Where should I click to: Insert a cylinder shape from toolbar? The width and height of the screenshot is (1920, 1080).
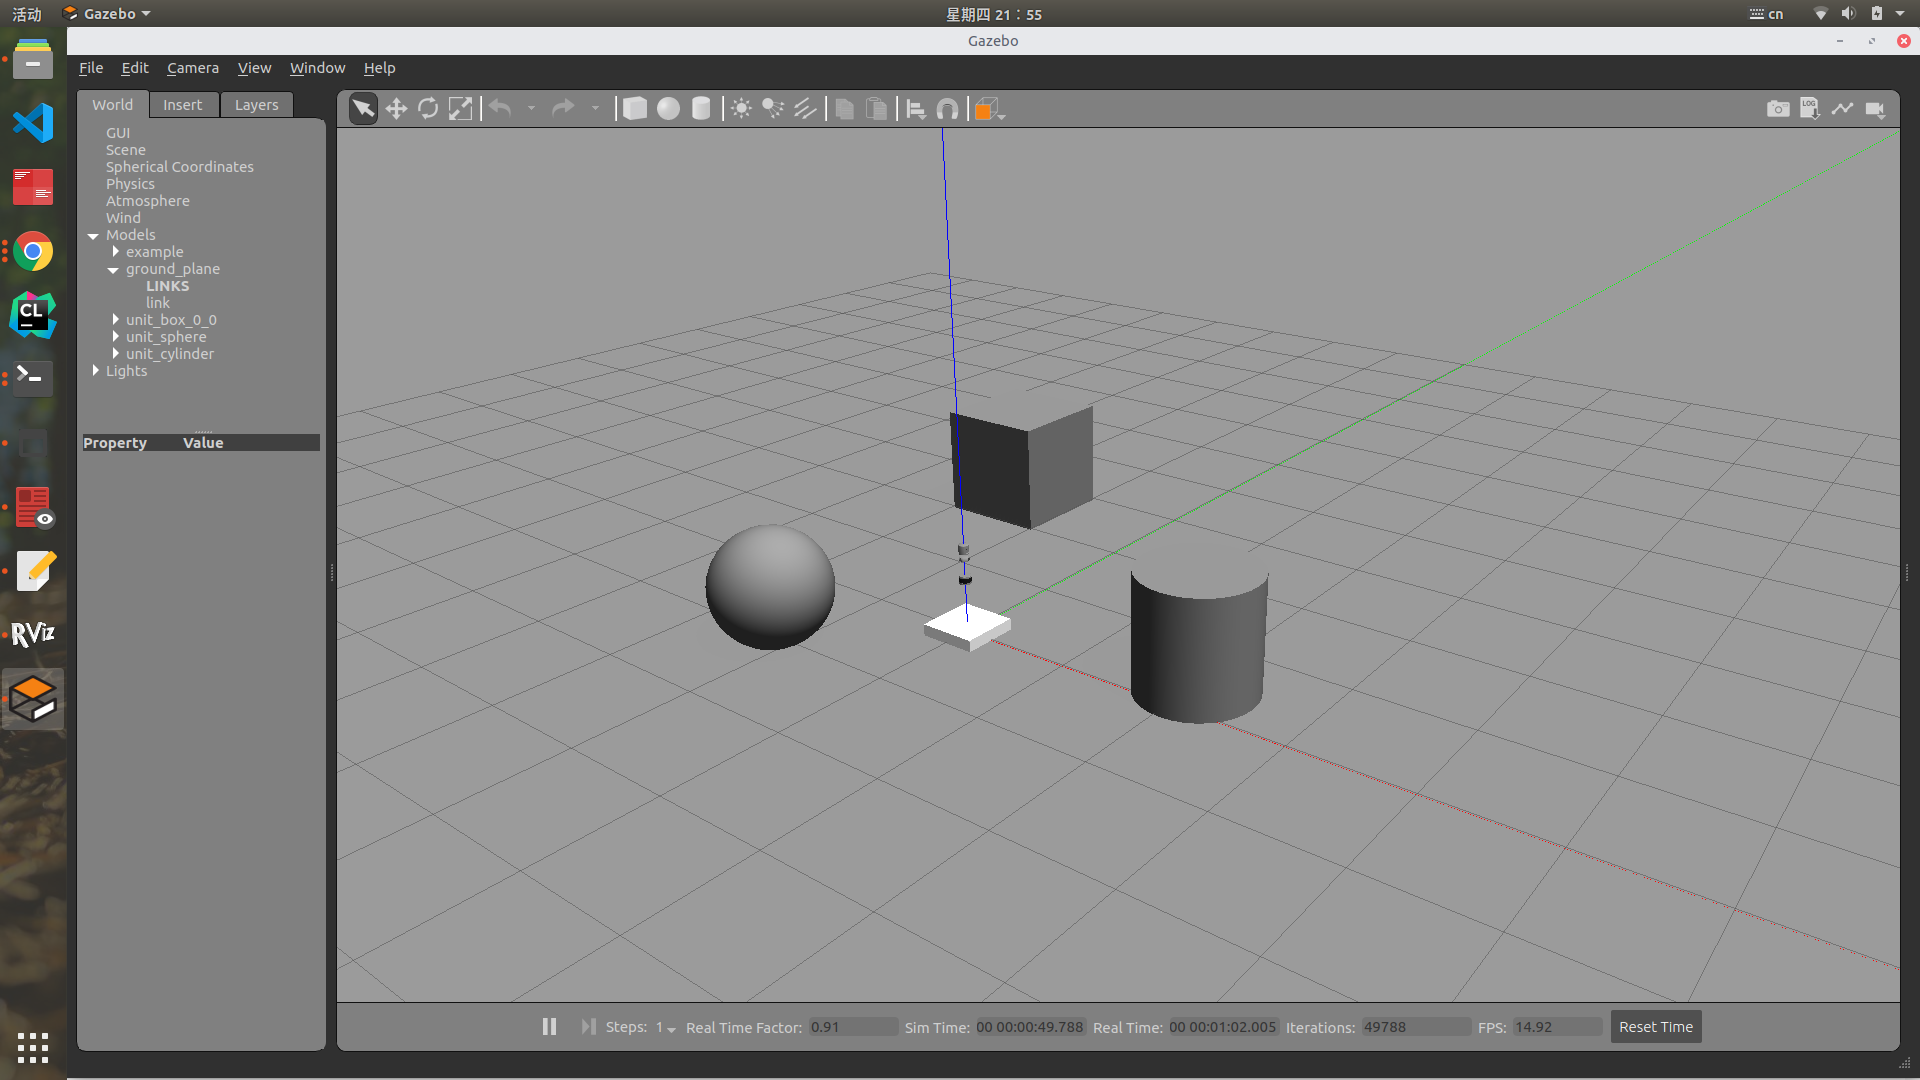tap(701, 109)
